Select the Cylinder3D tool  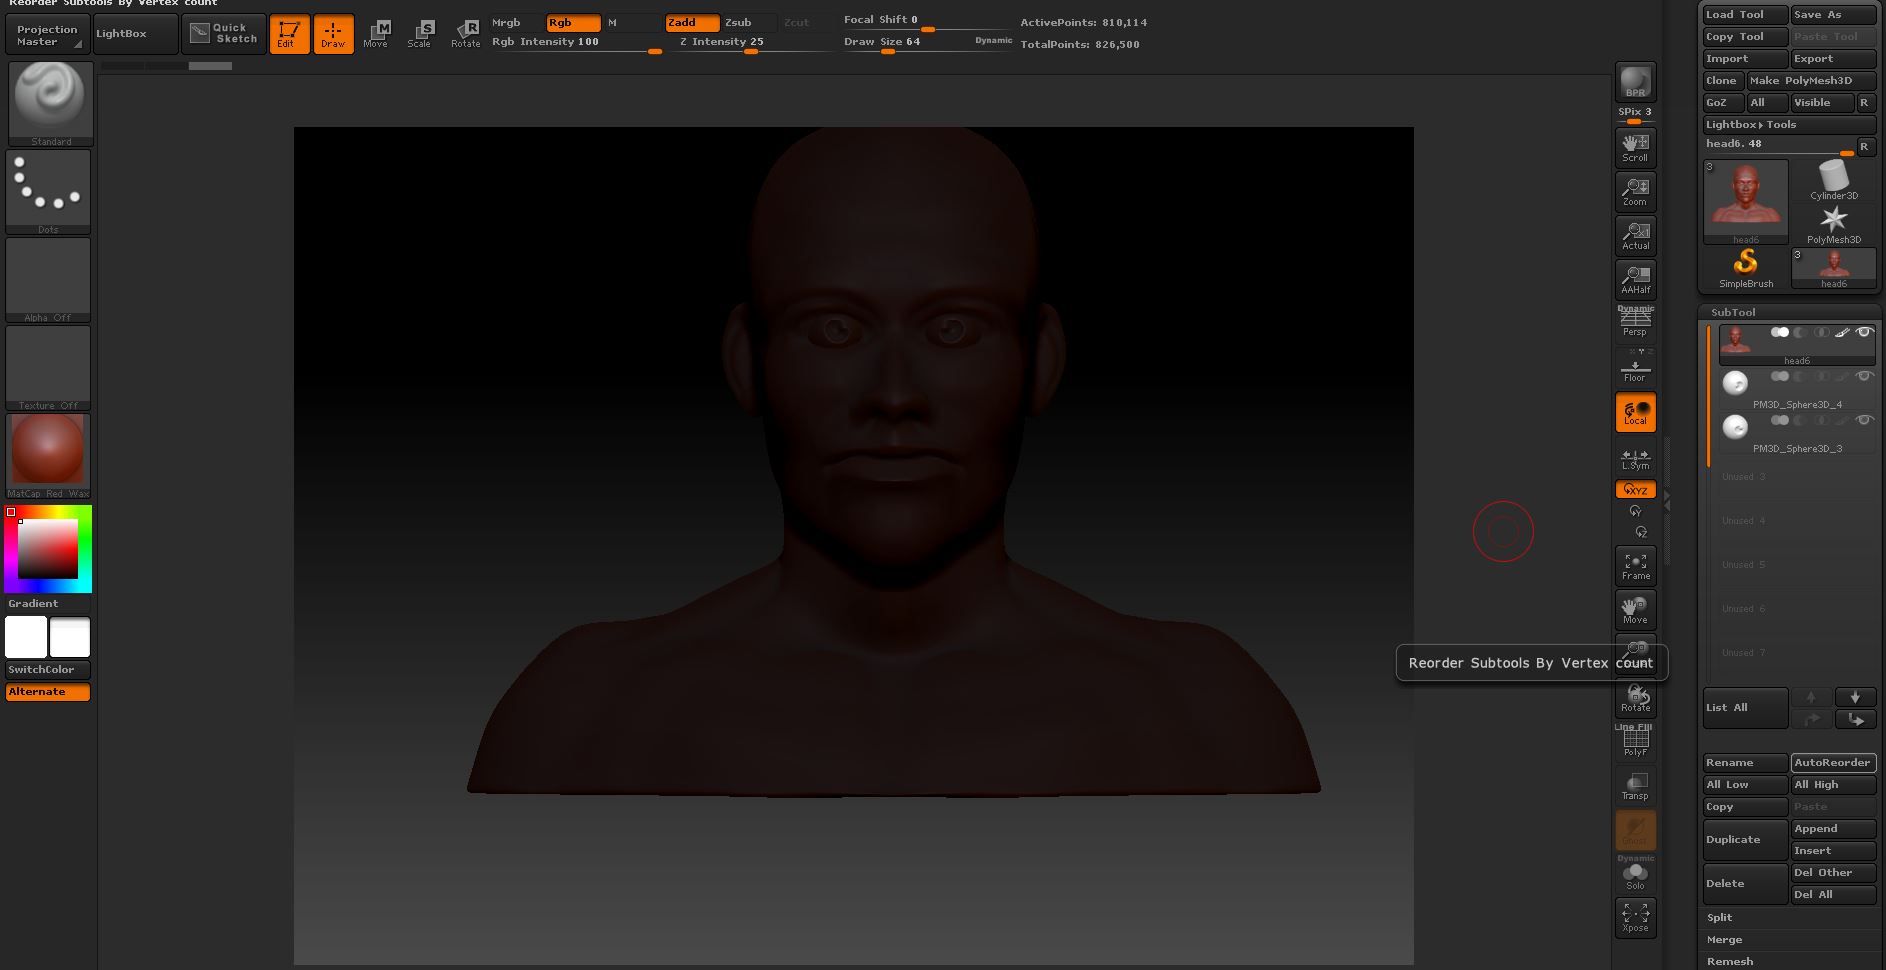pos(1833,181)
